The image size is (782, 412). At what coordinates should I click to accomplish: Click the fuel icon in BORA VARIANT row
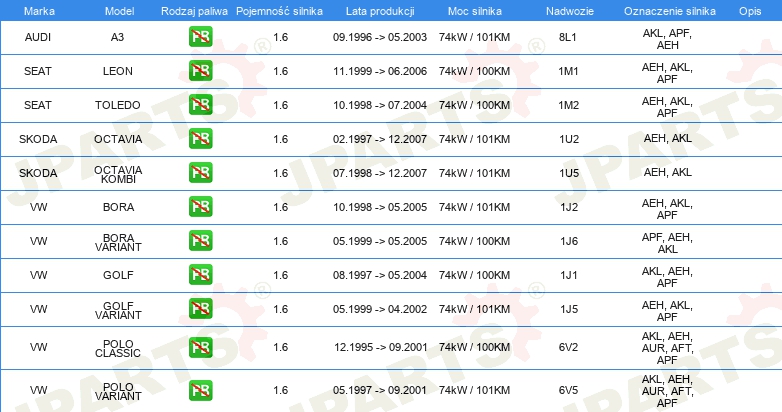pyautogui.click(x=200, y=240)
